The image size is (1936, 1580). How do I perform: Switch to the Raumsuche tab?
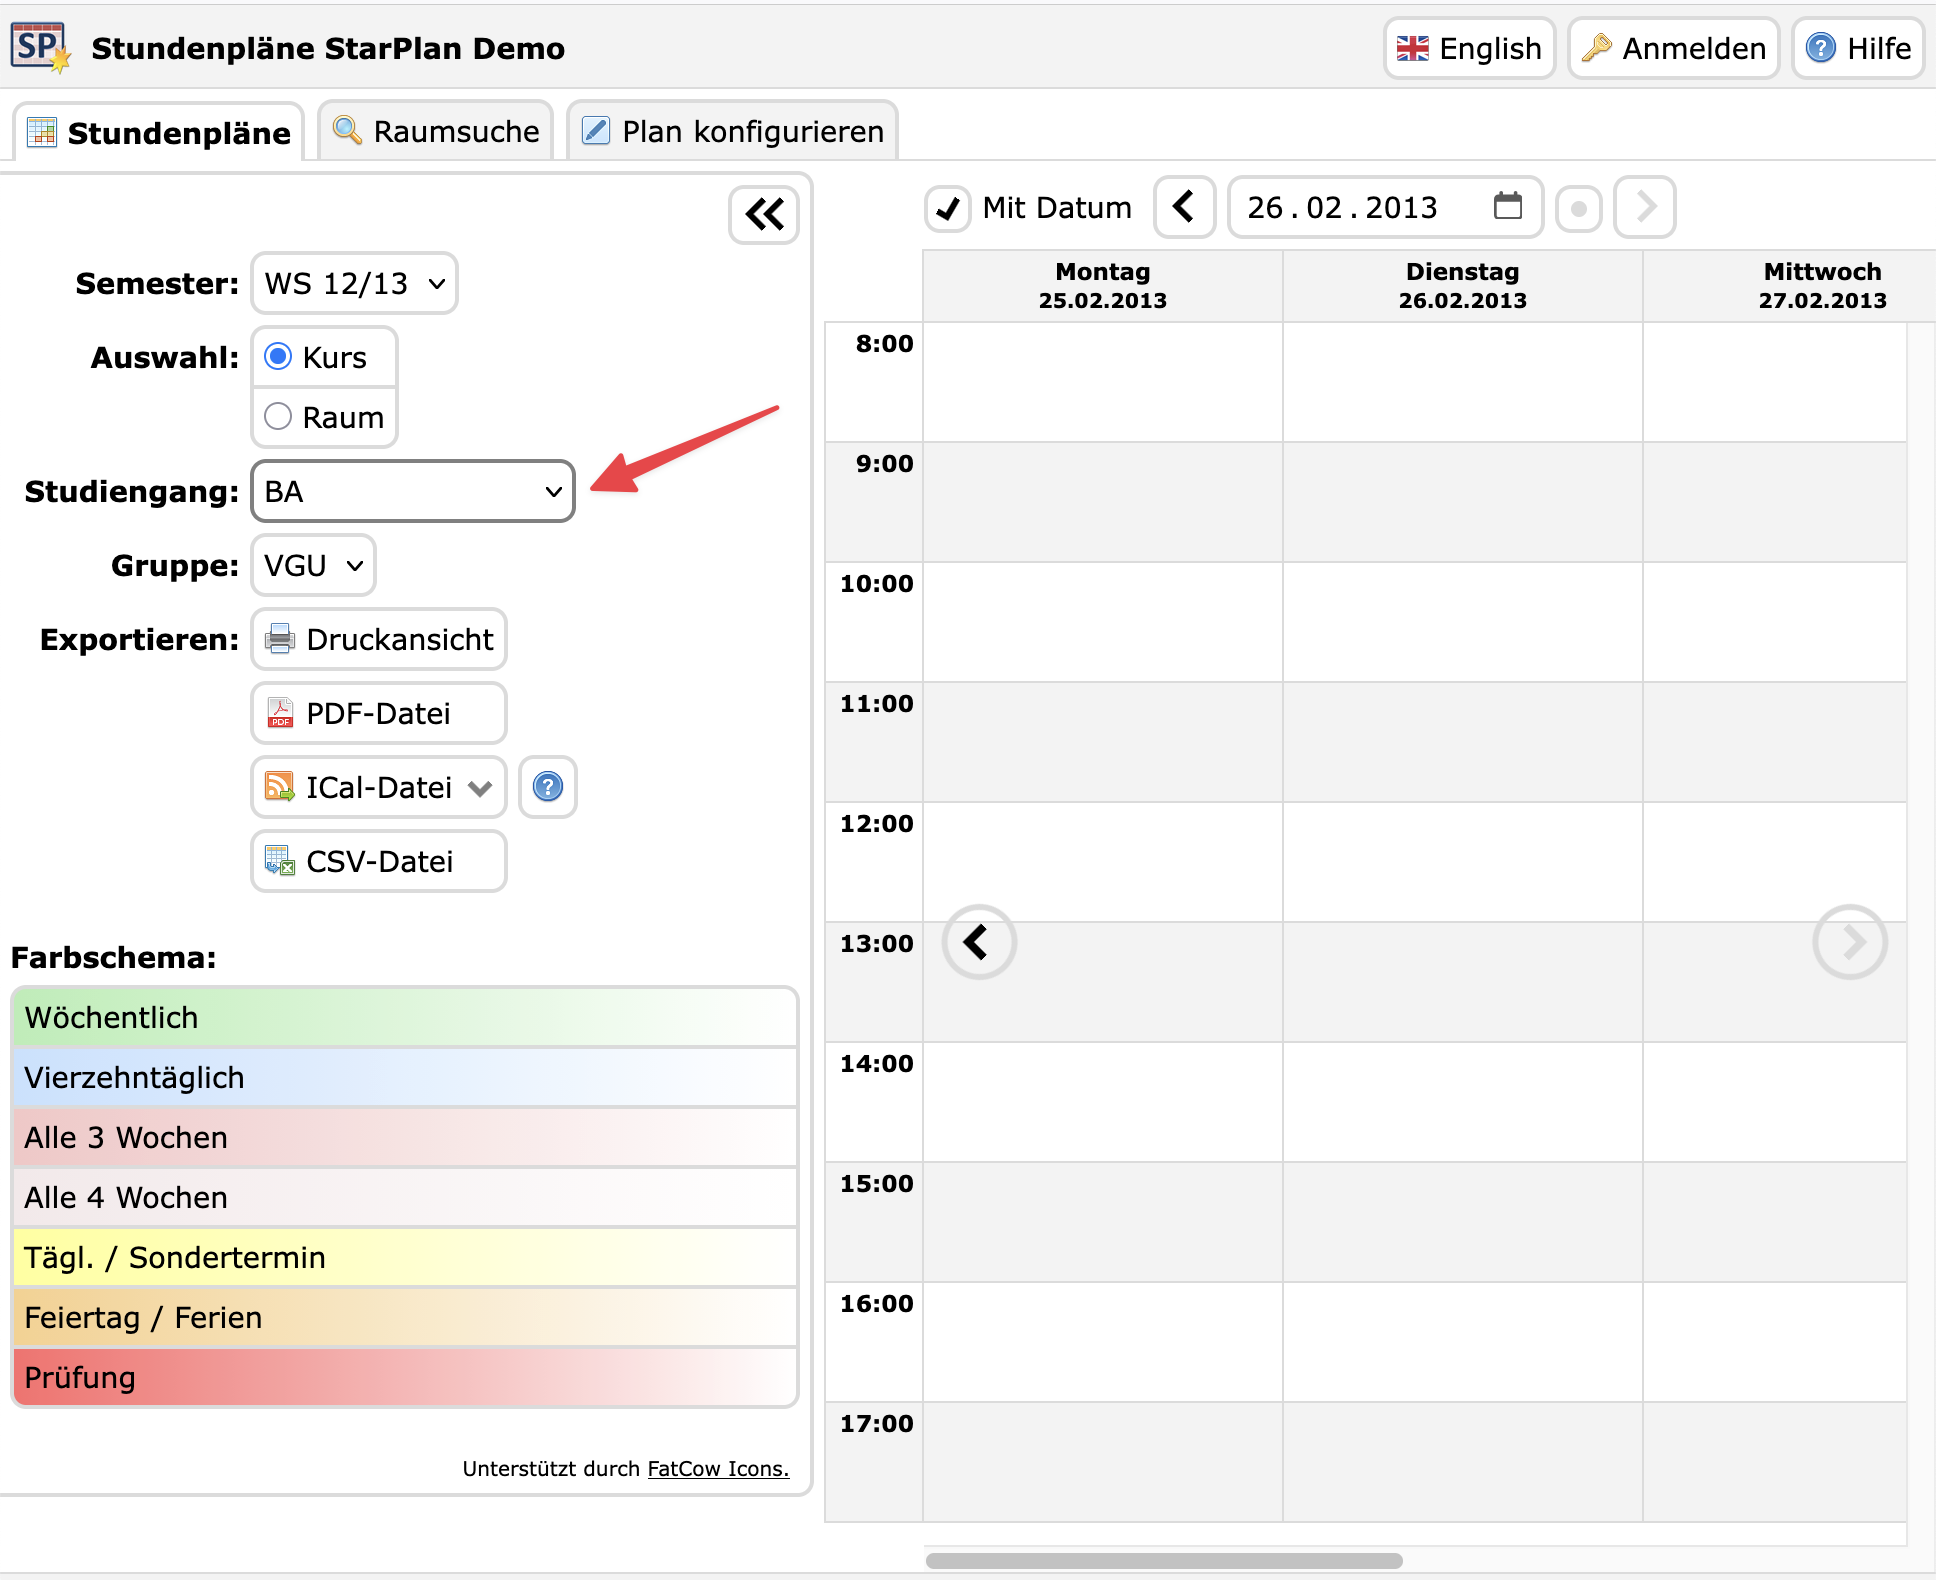[436, 131]
